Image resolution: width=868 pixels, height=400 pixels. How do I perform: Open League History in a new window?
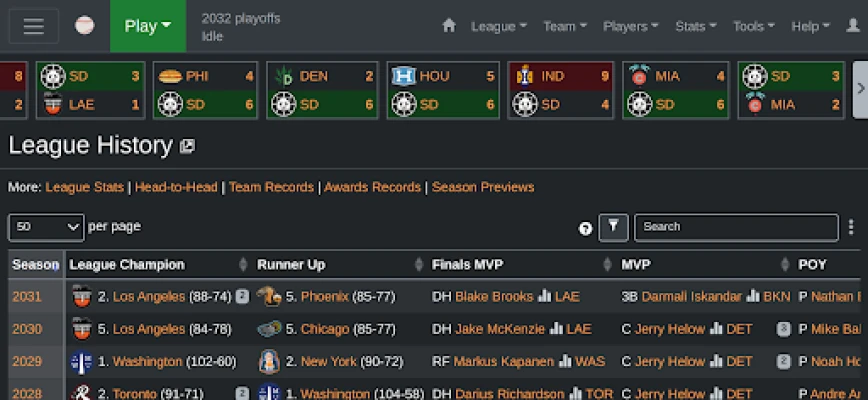(187, 146)
